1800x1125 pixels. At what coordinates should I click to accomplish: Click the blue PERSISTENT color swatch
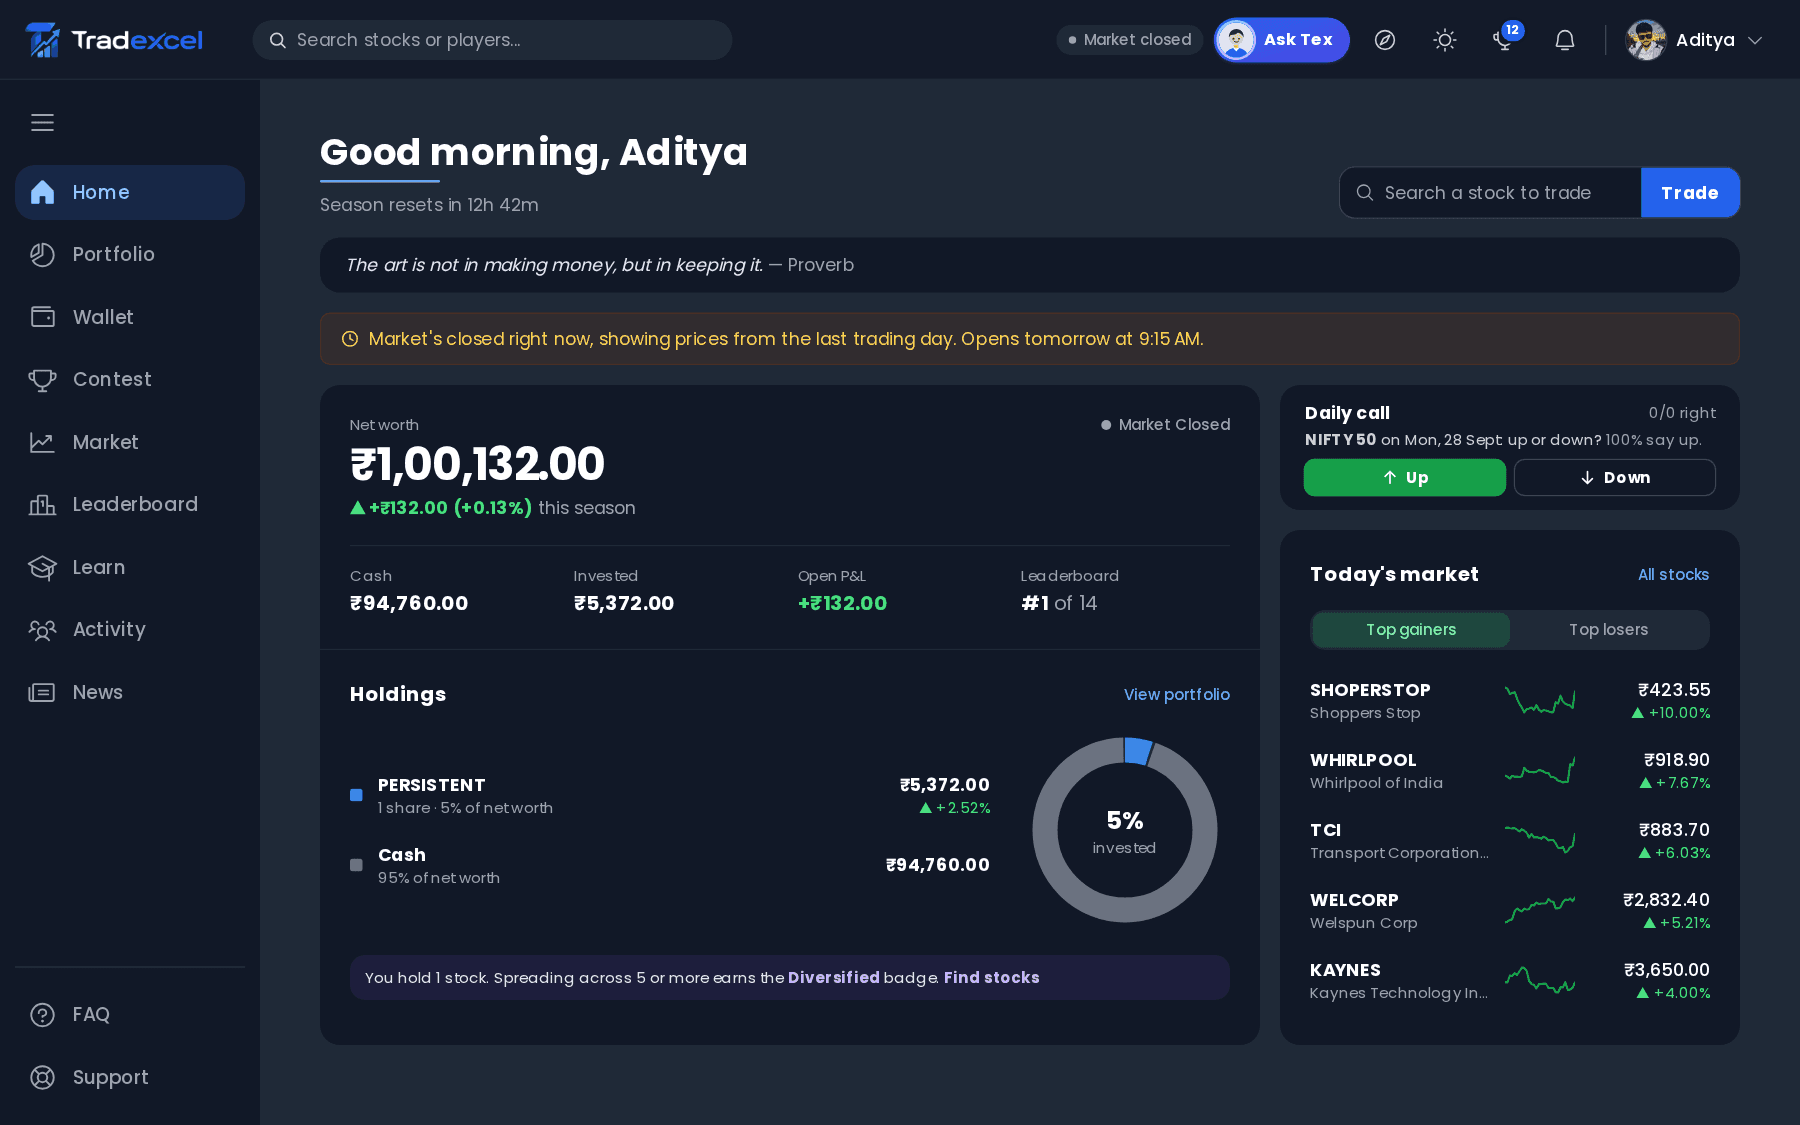pos(356,795)
